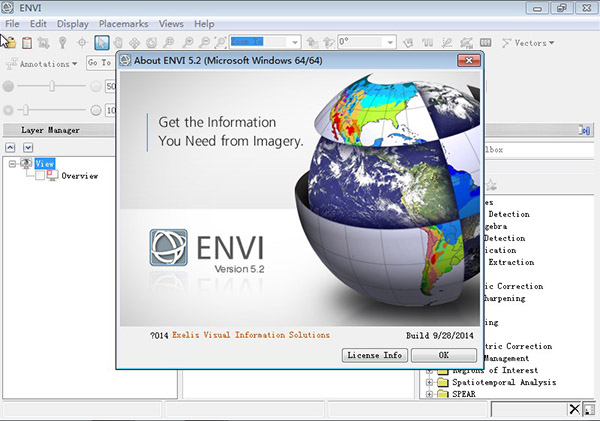The image size is (600, 421).
Task: Click the round button right of upper slider
Action: [x=96, y=86]
